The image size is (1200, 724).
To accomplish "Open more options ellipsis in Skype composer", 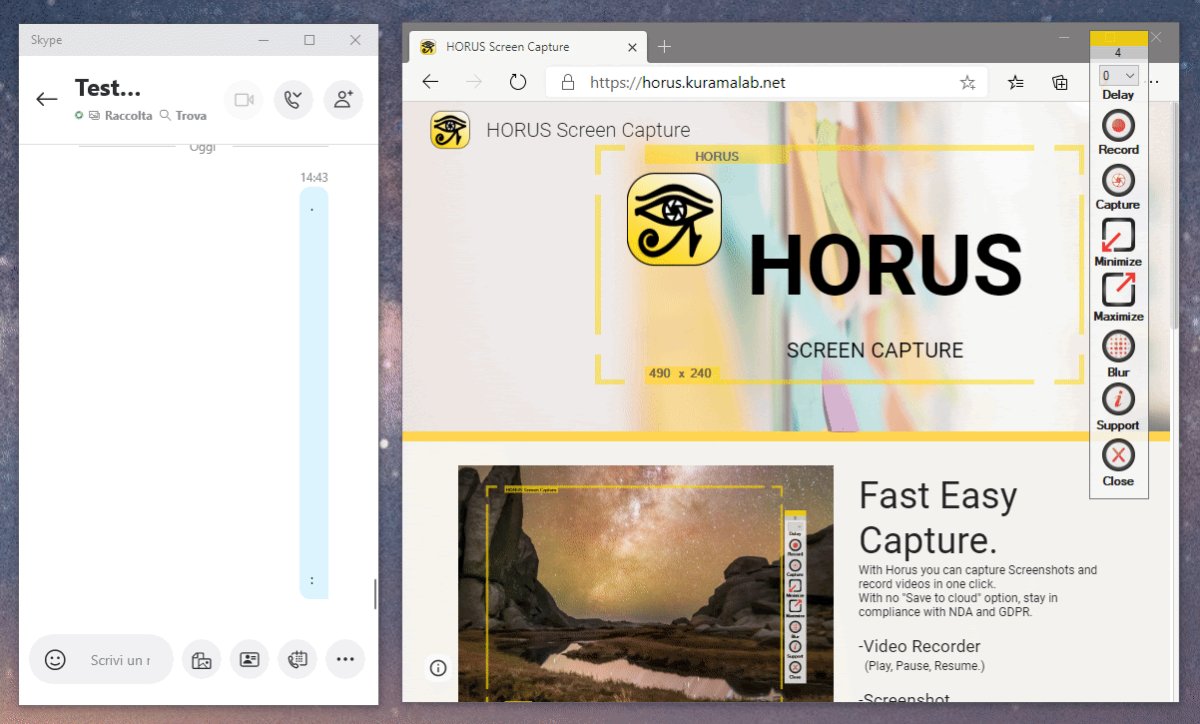I will tap(345, 660).
